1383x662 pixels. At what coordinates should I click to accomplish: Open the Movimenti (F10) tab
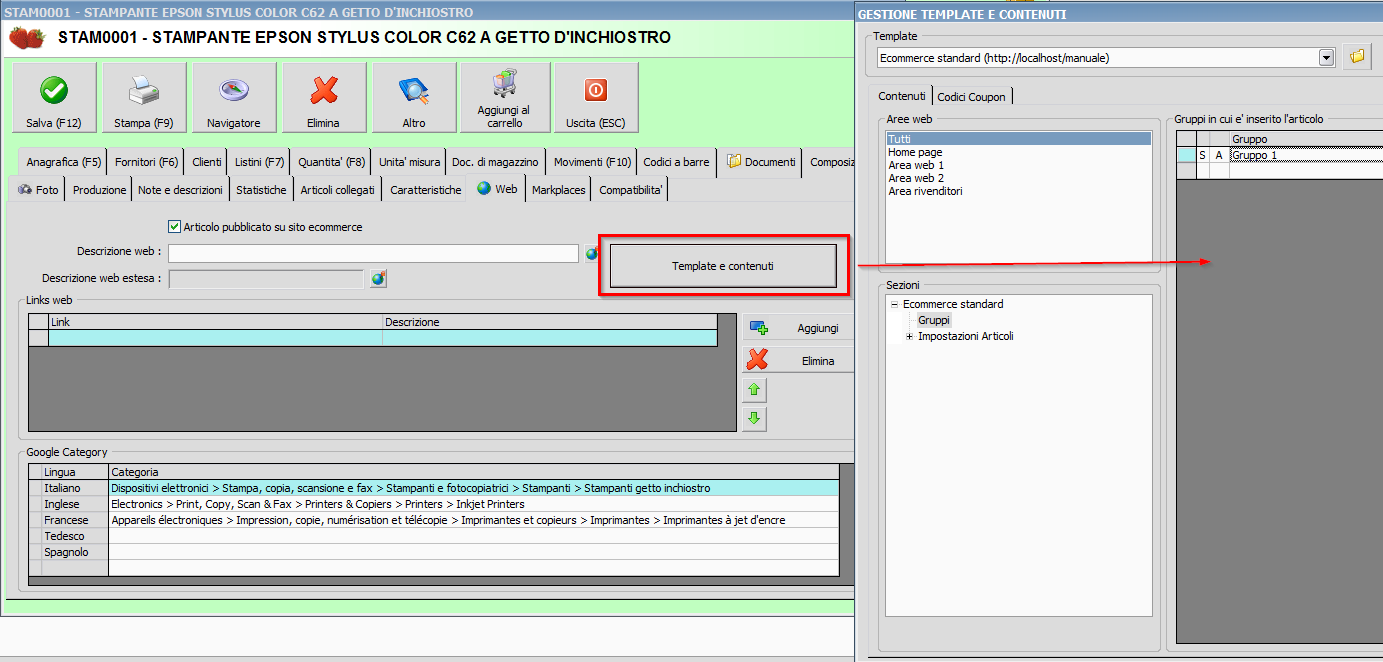[592, 162]
